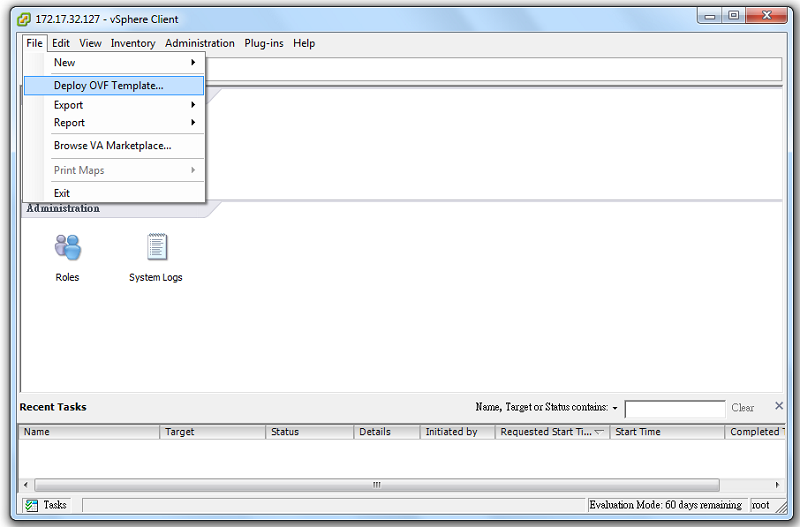Sort by the Status column header
Screen dimensions: 800x527
[x=310, y=432]
